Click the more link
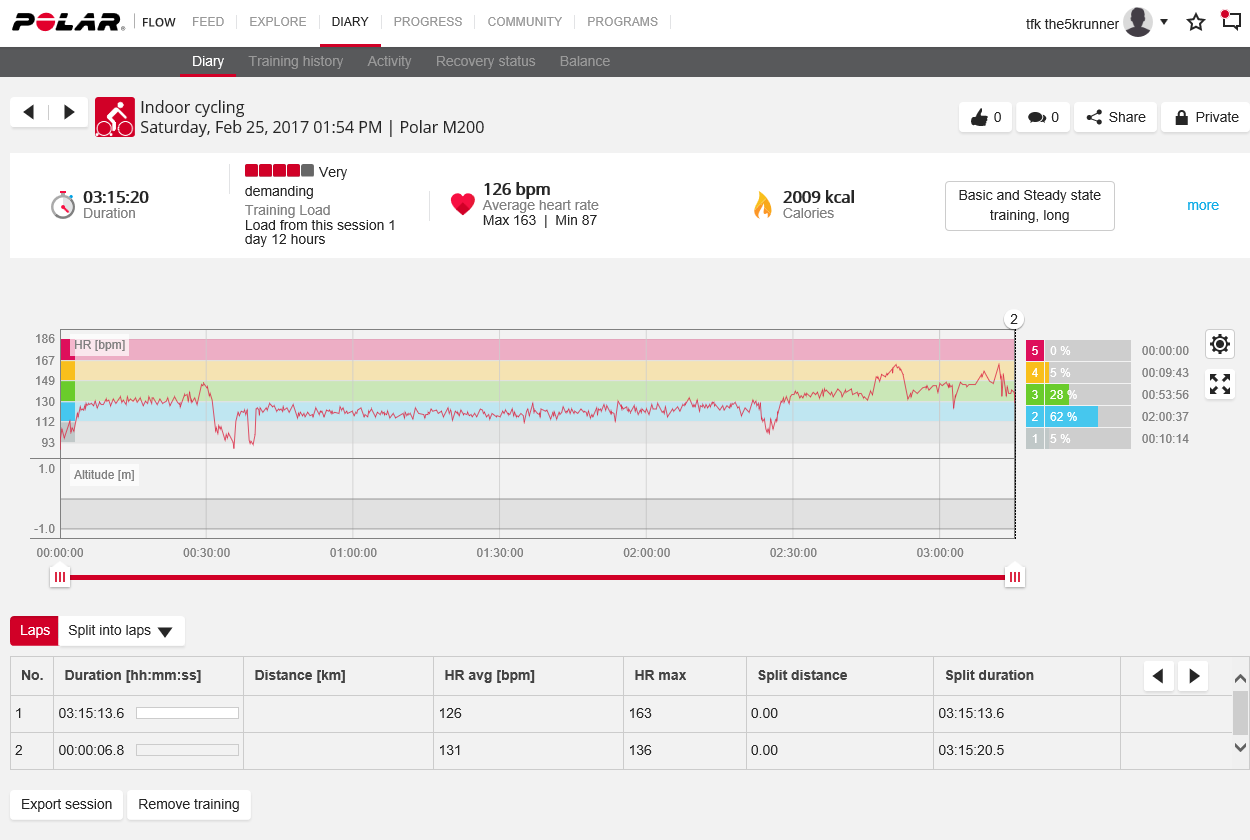 [x=1203, y=205]
